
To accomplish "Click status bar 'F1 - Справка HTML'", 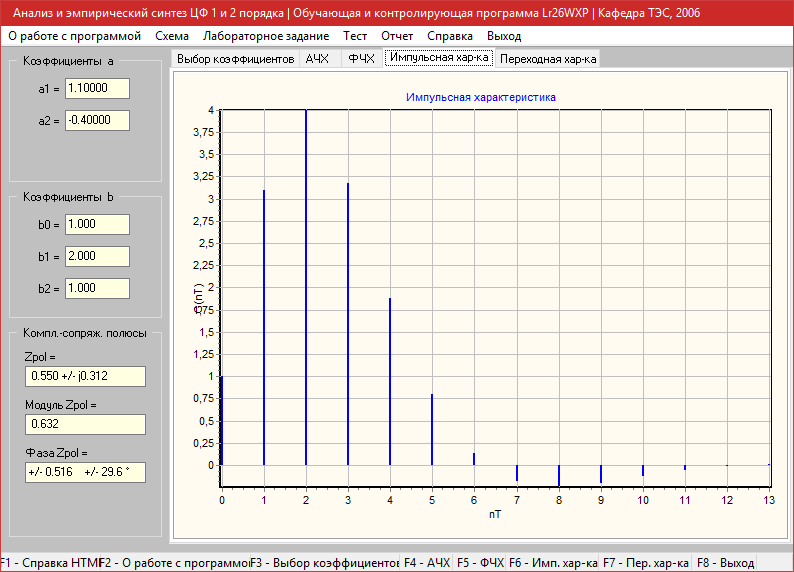I will [x=50, y=563].
